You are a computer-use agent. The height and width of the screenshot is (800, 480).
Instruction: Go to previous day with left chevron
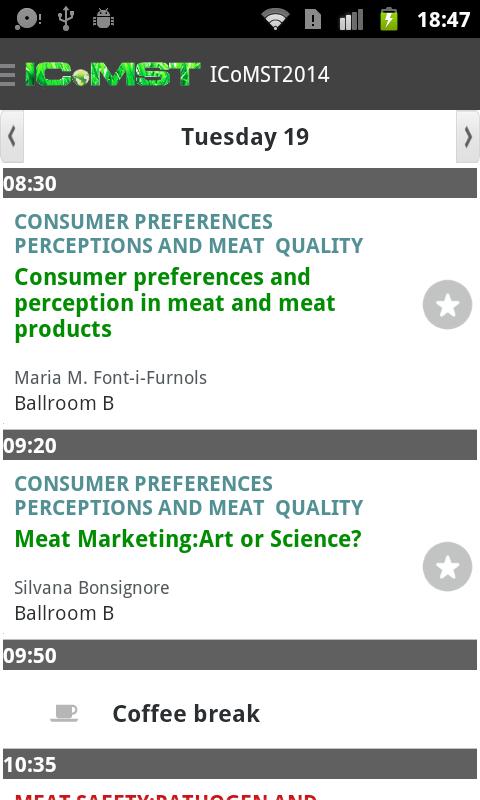tap(12, 137)
